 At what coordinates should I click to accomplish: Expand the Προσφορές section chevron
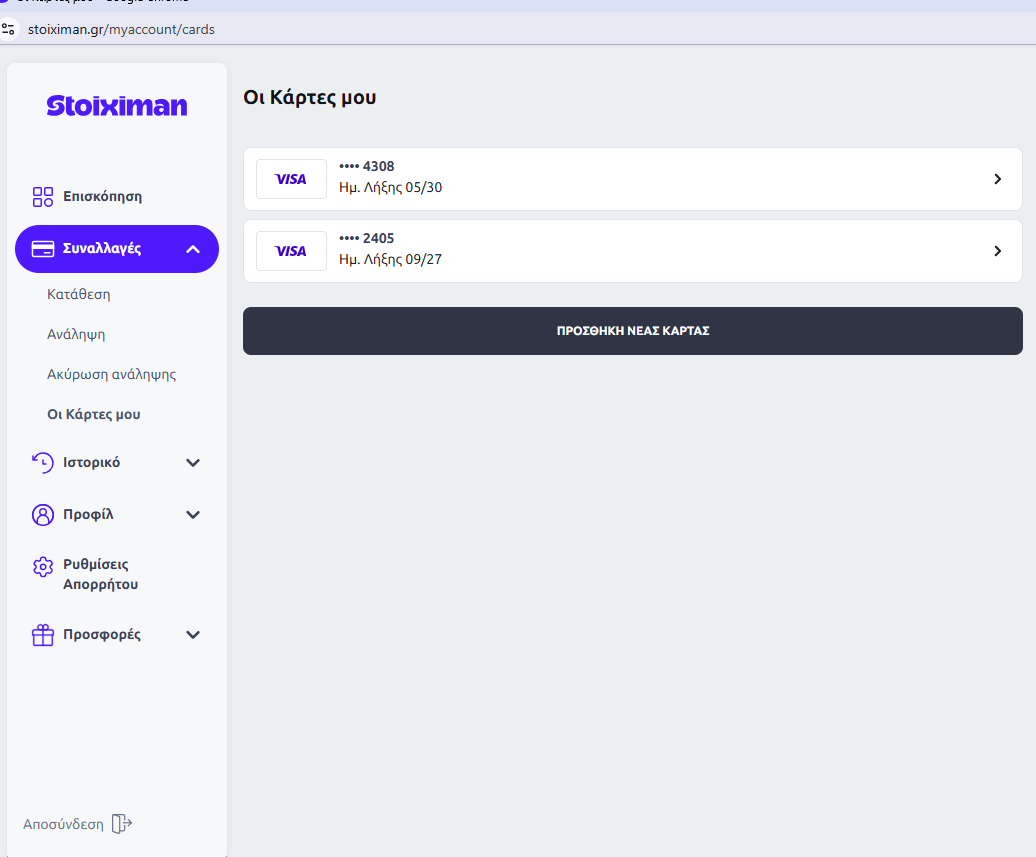point(193,635)
